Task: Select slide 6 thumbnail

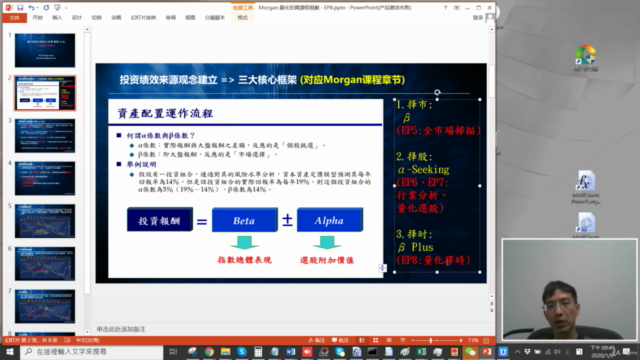Action: [x=45, y=264]
